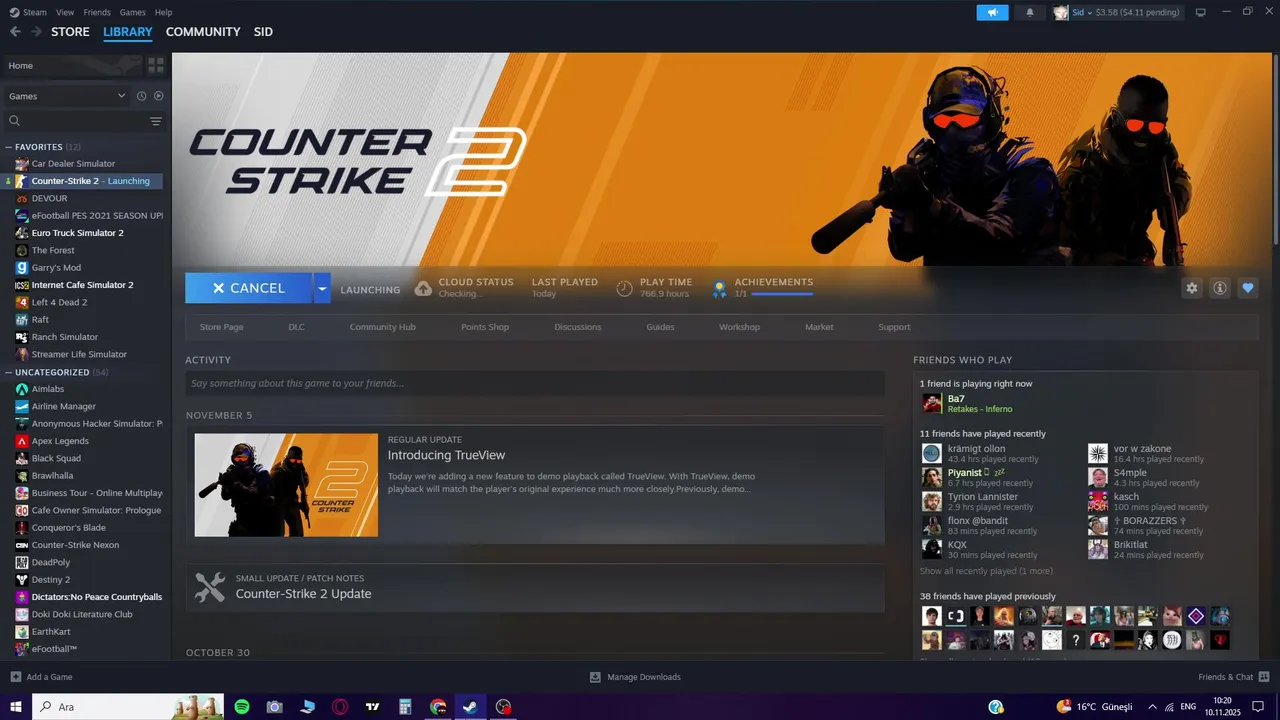
Task: Open Friends & Chat
Action: 1232,677
